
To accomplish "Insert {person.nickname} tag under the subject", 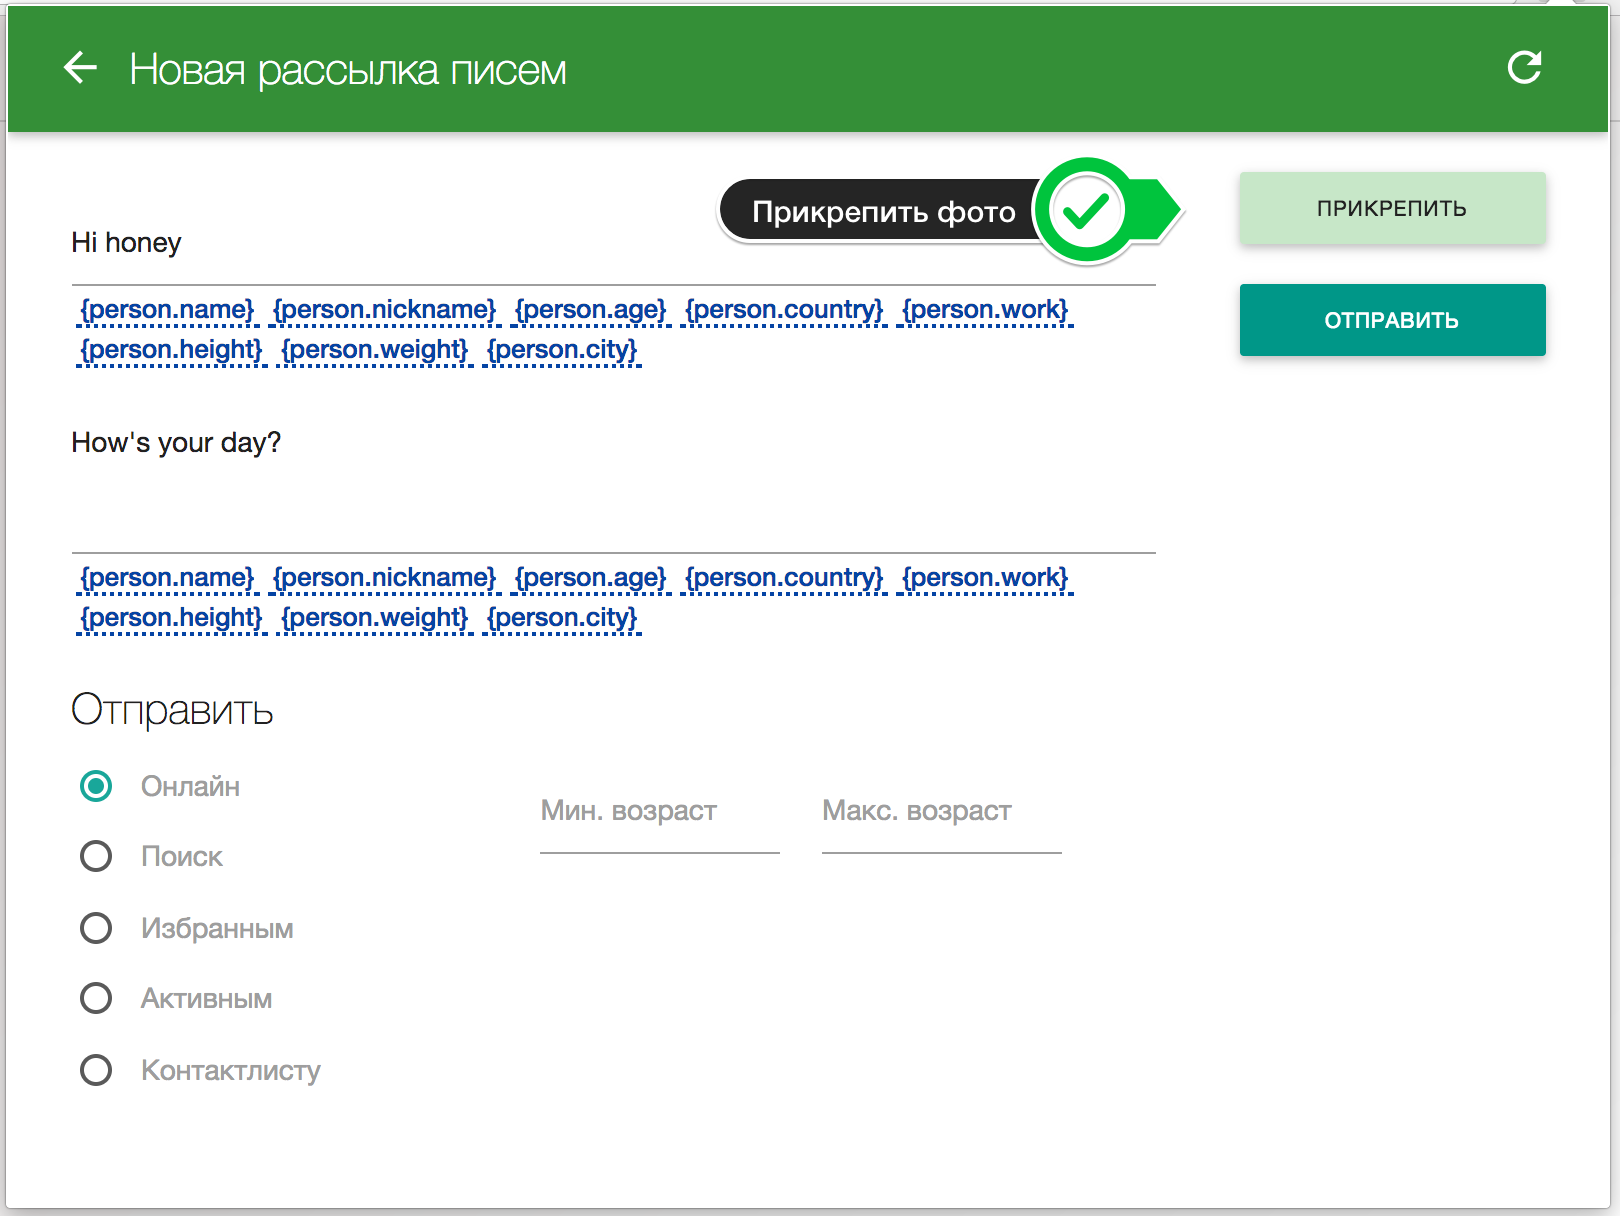I will click(384, 310).
